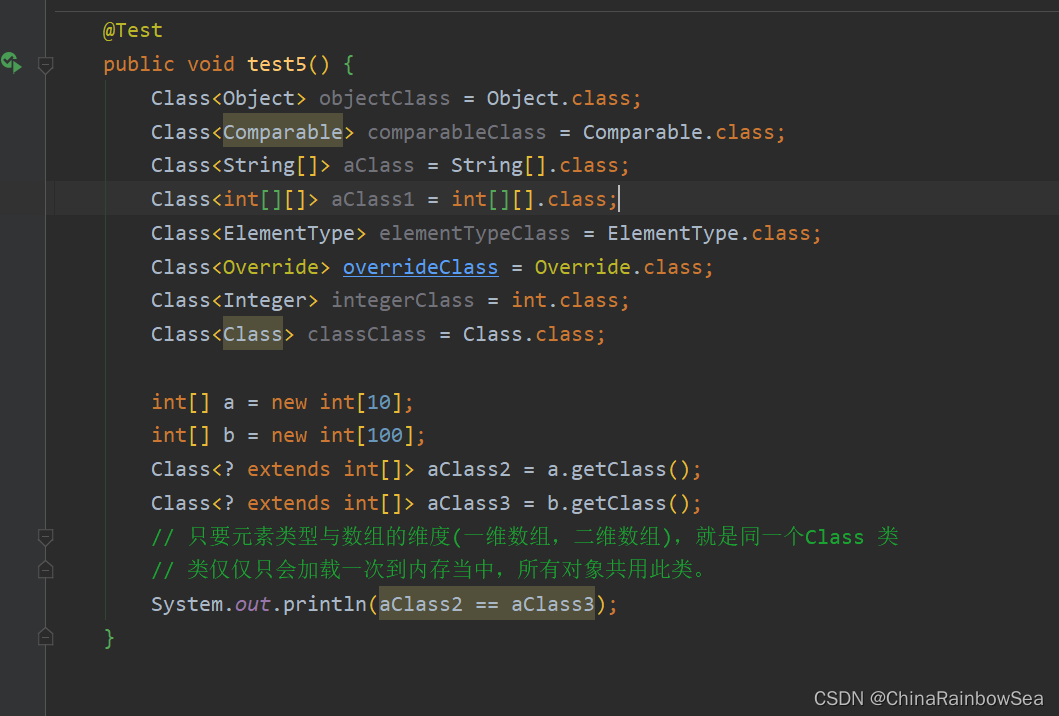Click the println method call

pos(324,604)
